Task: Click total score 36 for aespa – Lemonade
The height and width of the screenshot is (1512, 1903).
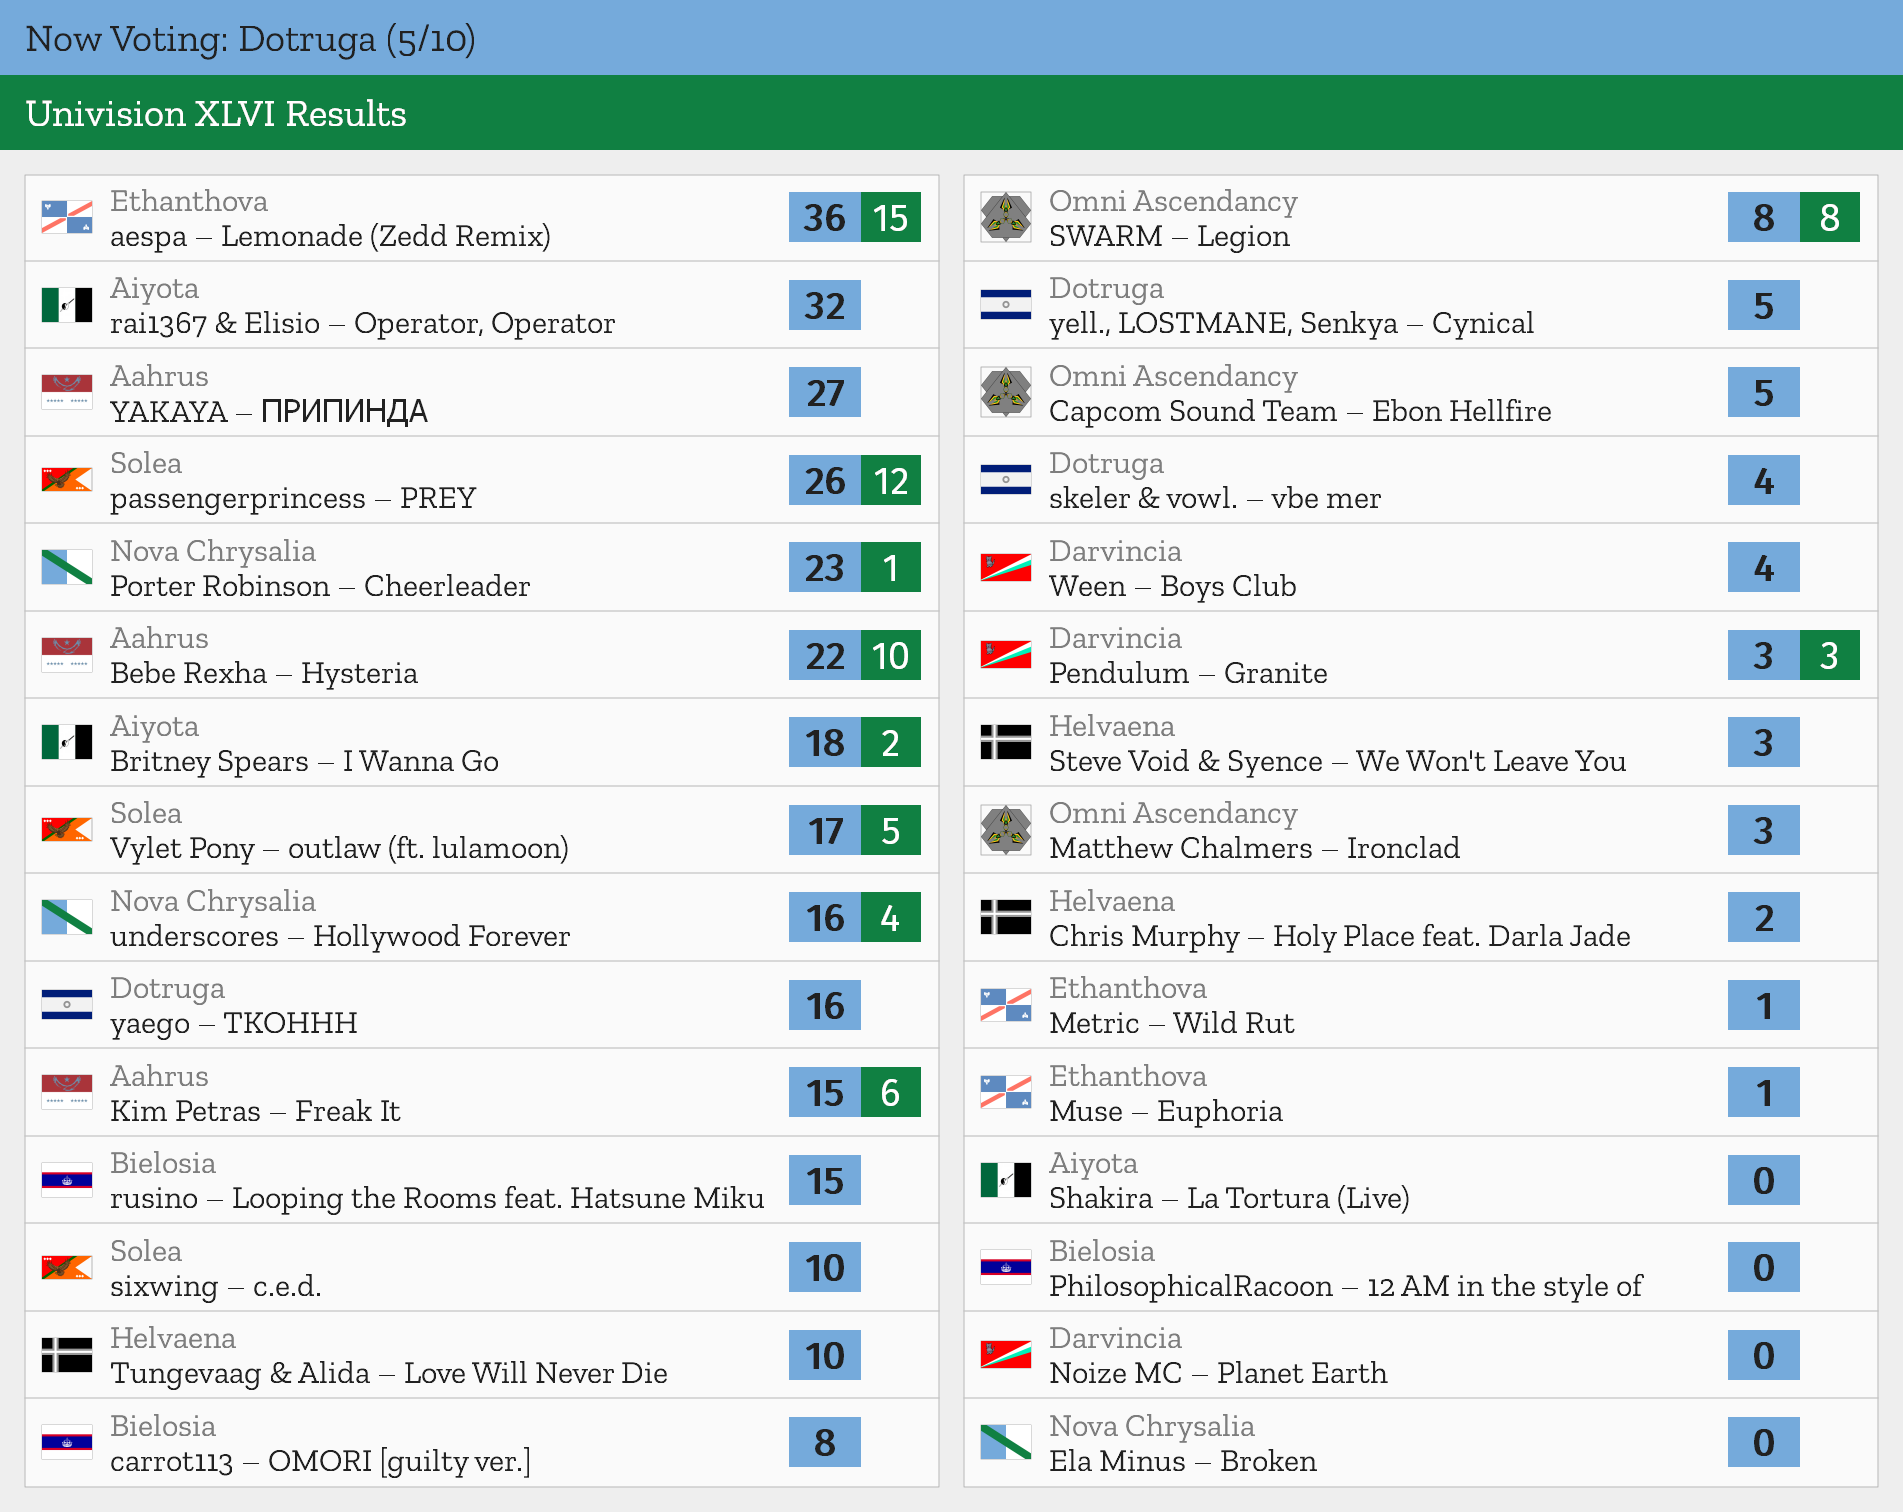Action: click(825, 217)
